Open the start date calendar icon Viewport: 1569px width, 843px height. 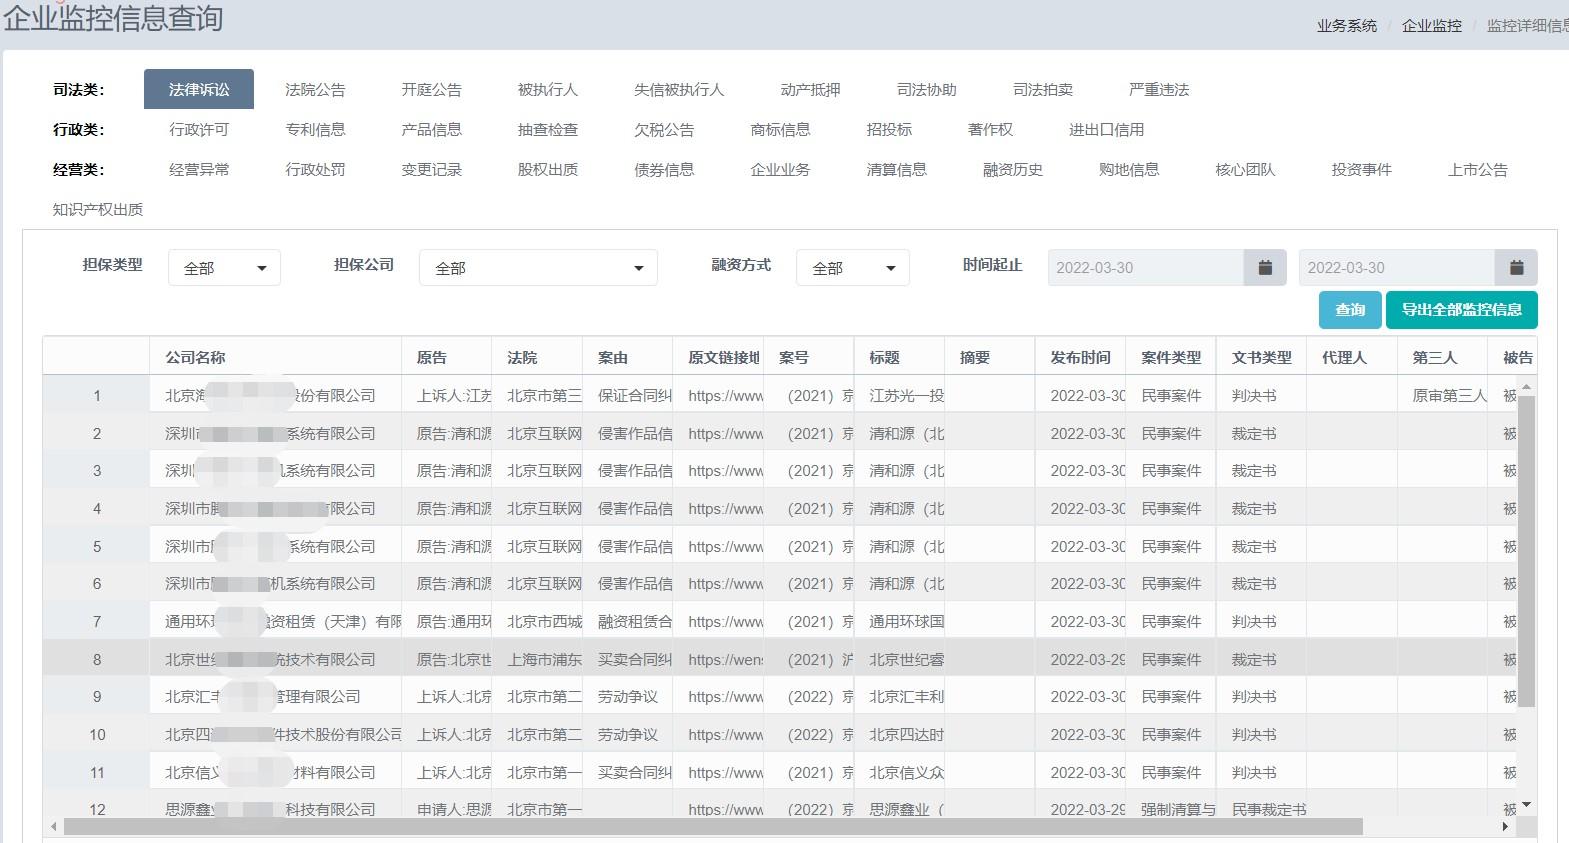tap(1265, 268)
